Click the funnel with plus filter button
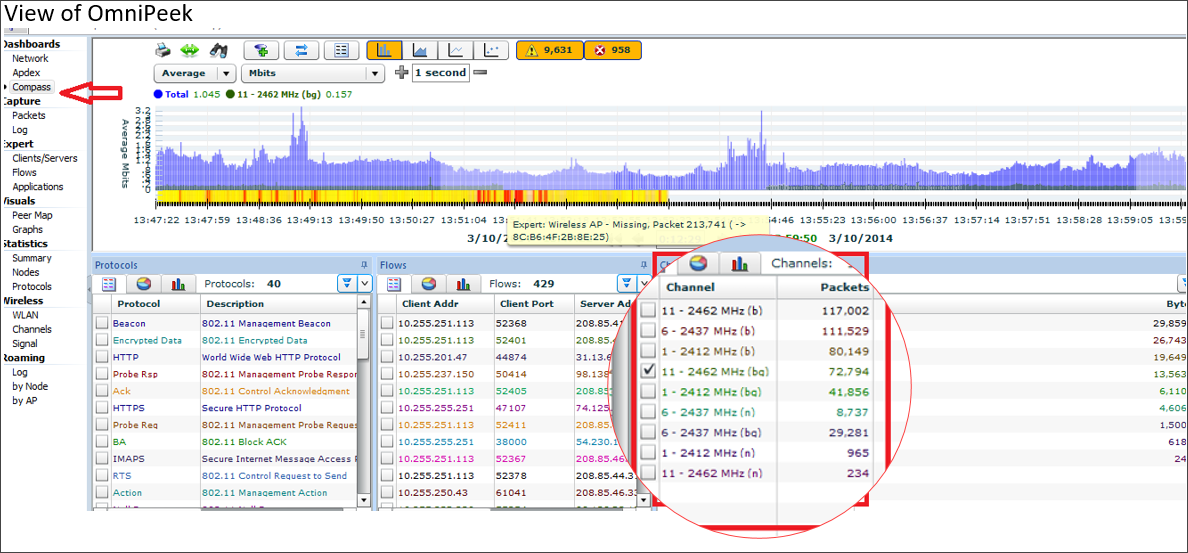The width and height of the screenshot is (1188, 553). click(x=261, y=51)
